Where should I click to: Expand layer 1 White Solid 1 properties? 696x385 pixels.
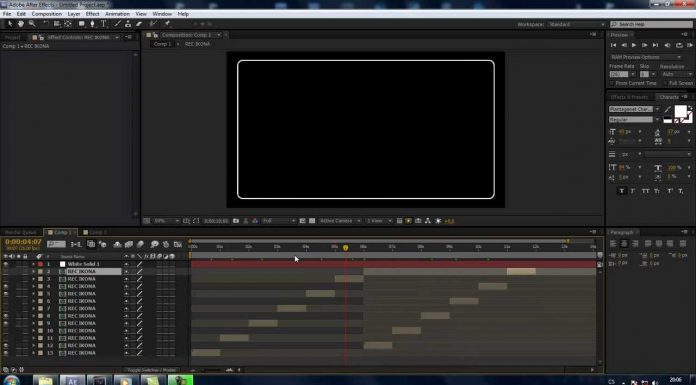(33, 264)
